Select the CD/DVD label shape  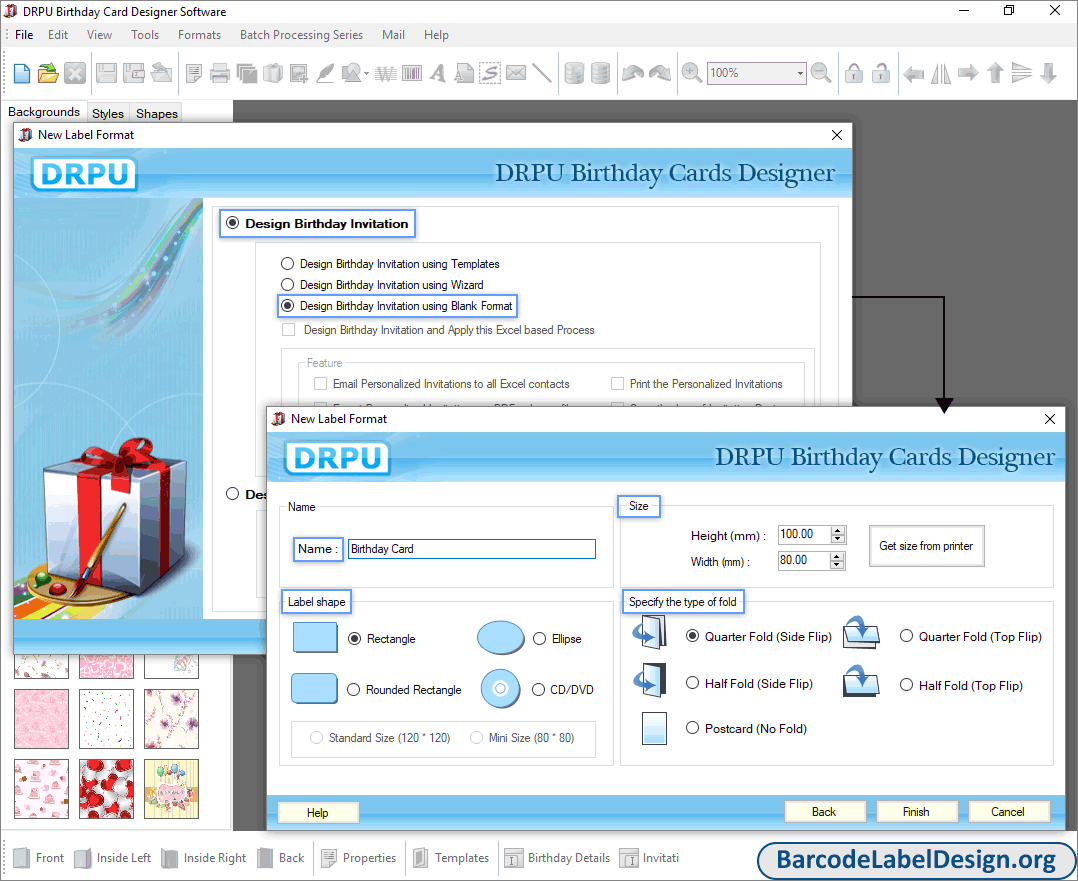538,690
